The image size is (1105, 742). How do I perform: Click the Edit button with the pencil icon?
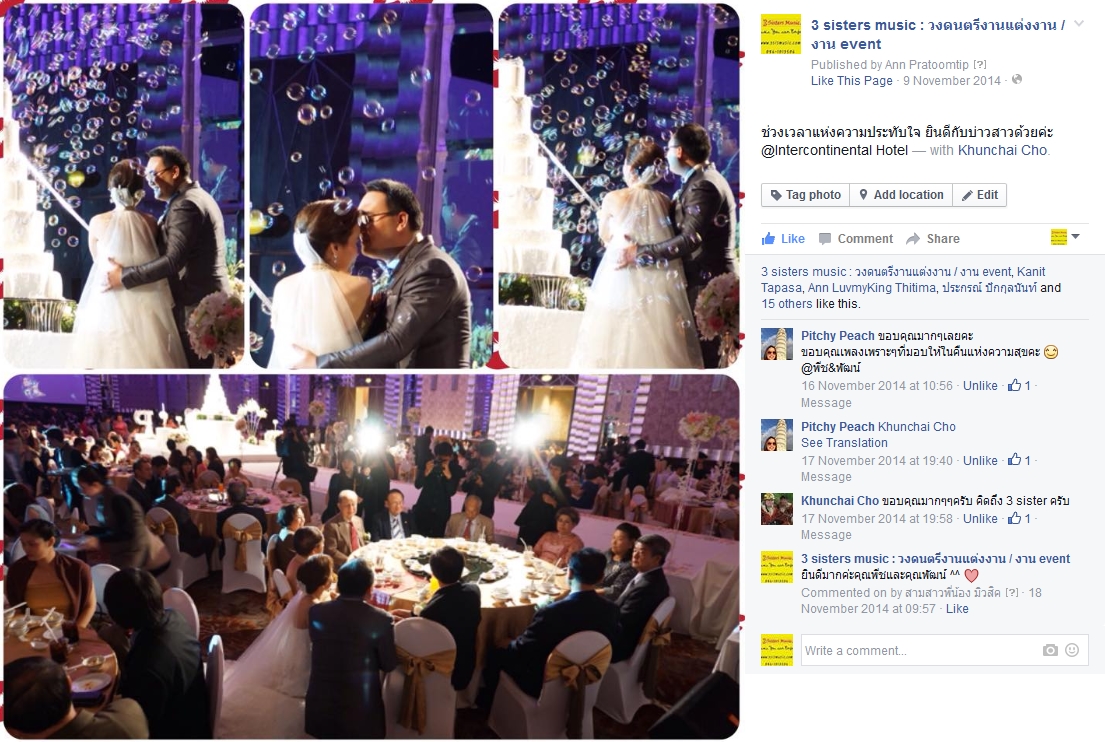click(979, 195)
